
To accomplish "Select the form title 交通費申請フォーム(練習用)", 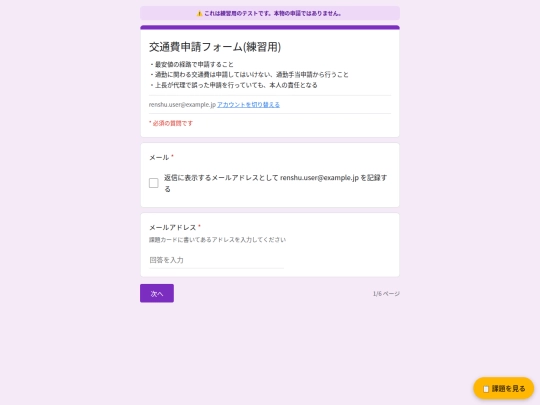I will coord(215,47).
